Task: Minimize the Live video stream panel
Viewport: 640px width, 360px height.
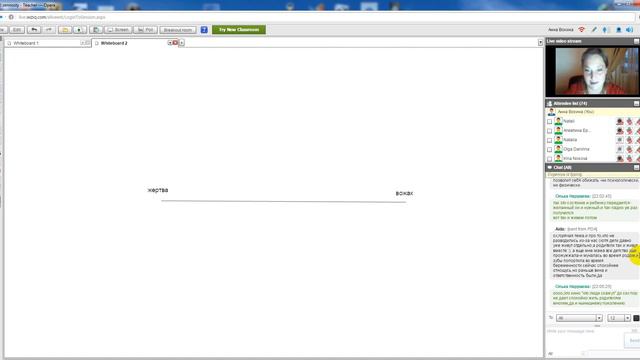Action: pyautogui.click(x=636, y=42)
